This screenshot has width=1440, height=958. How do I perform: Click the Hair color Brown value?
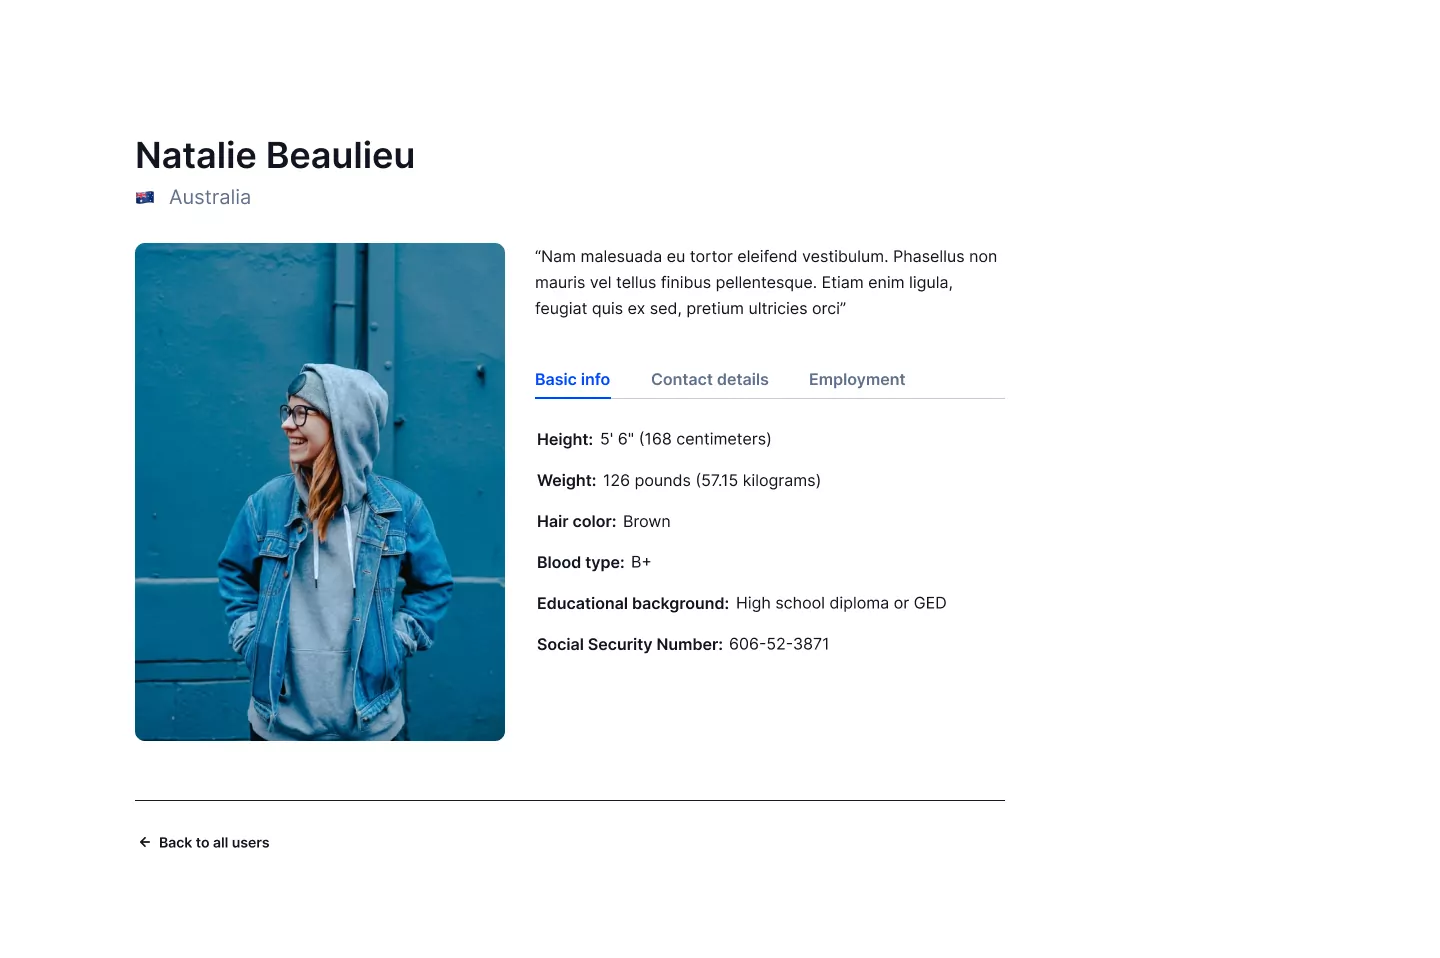click(x=647, y=521)
